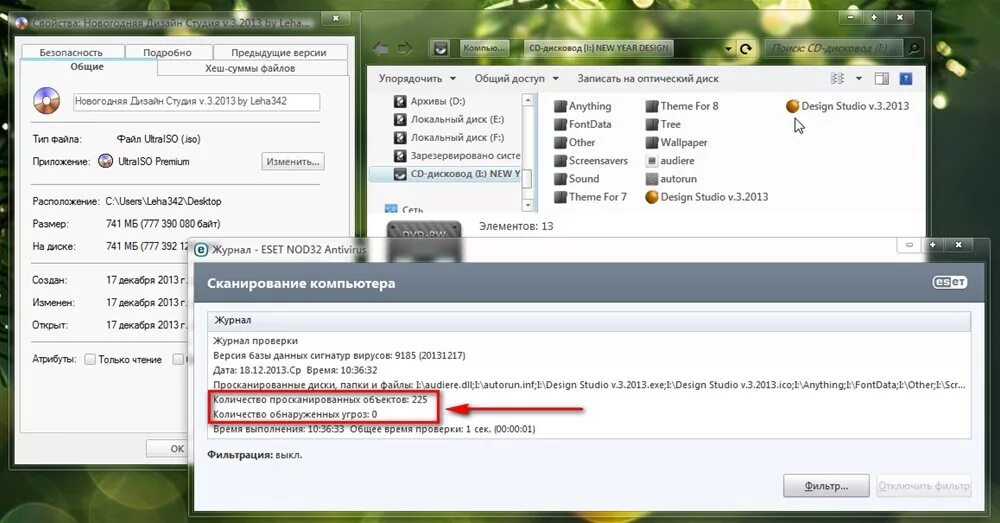Screen dimensions: 1000x523
Task: Click the Отключить фильтр button
Action: coord(923,486)
